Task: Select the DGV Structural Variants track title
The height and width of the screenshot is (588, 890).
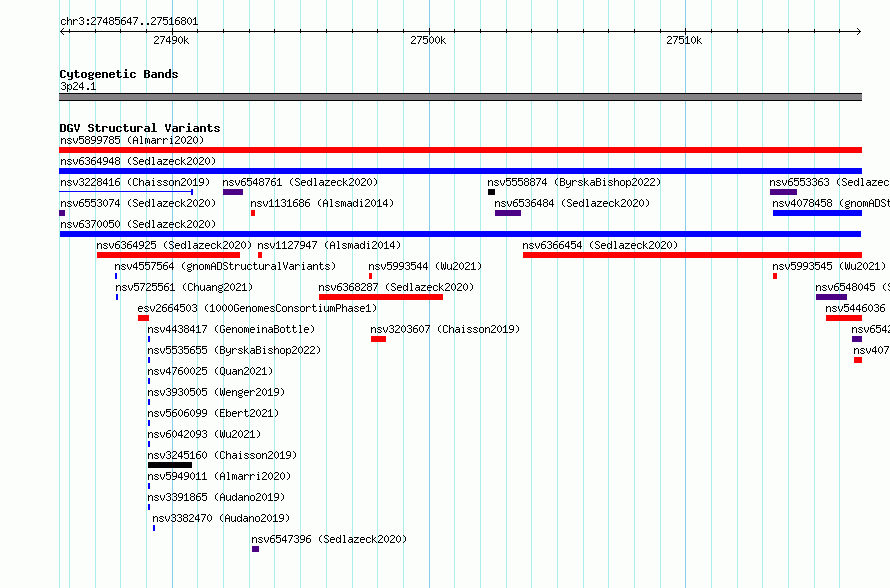Action: click(x=140, y=128)
